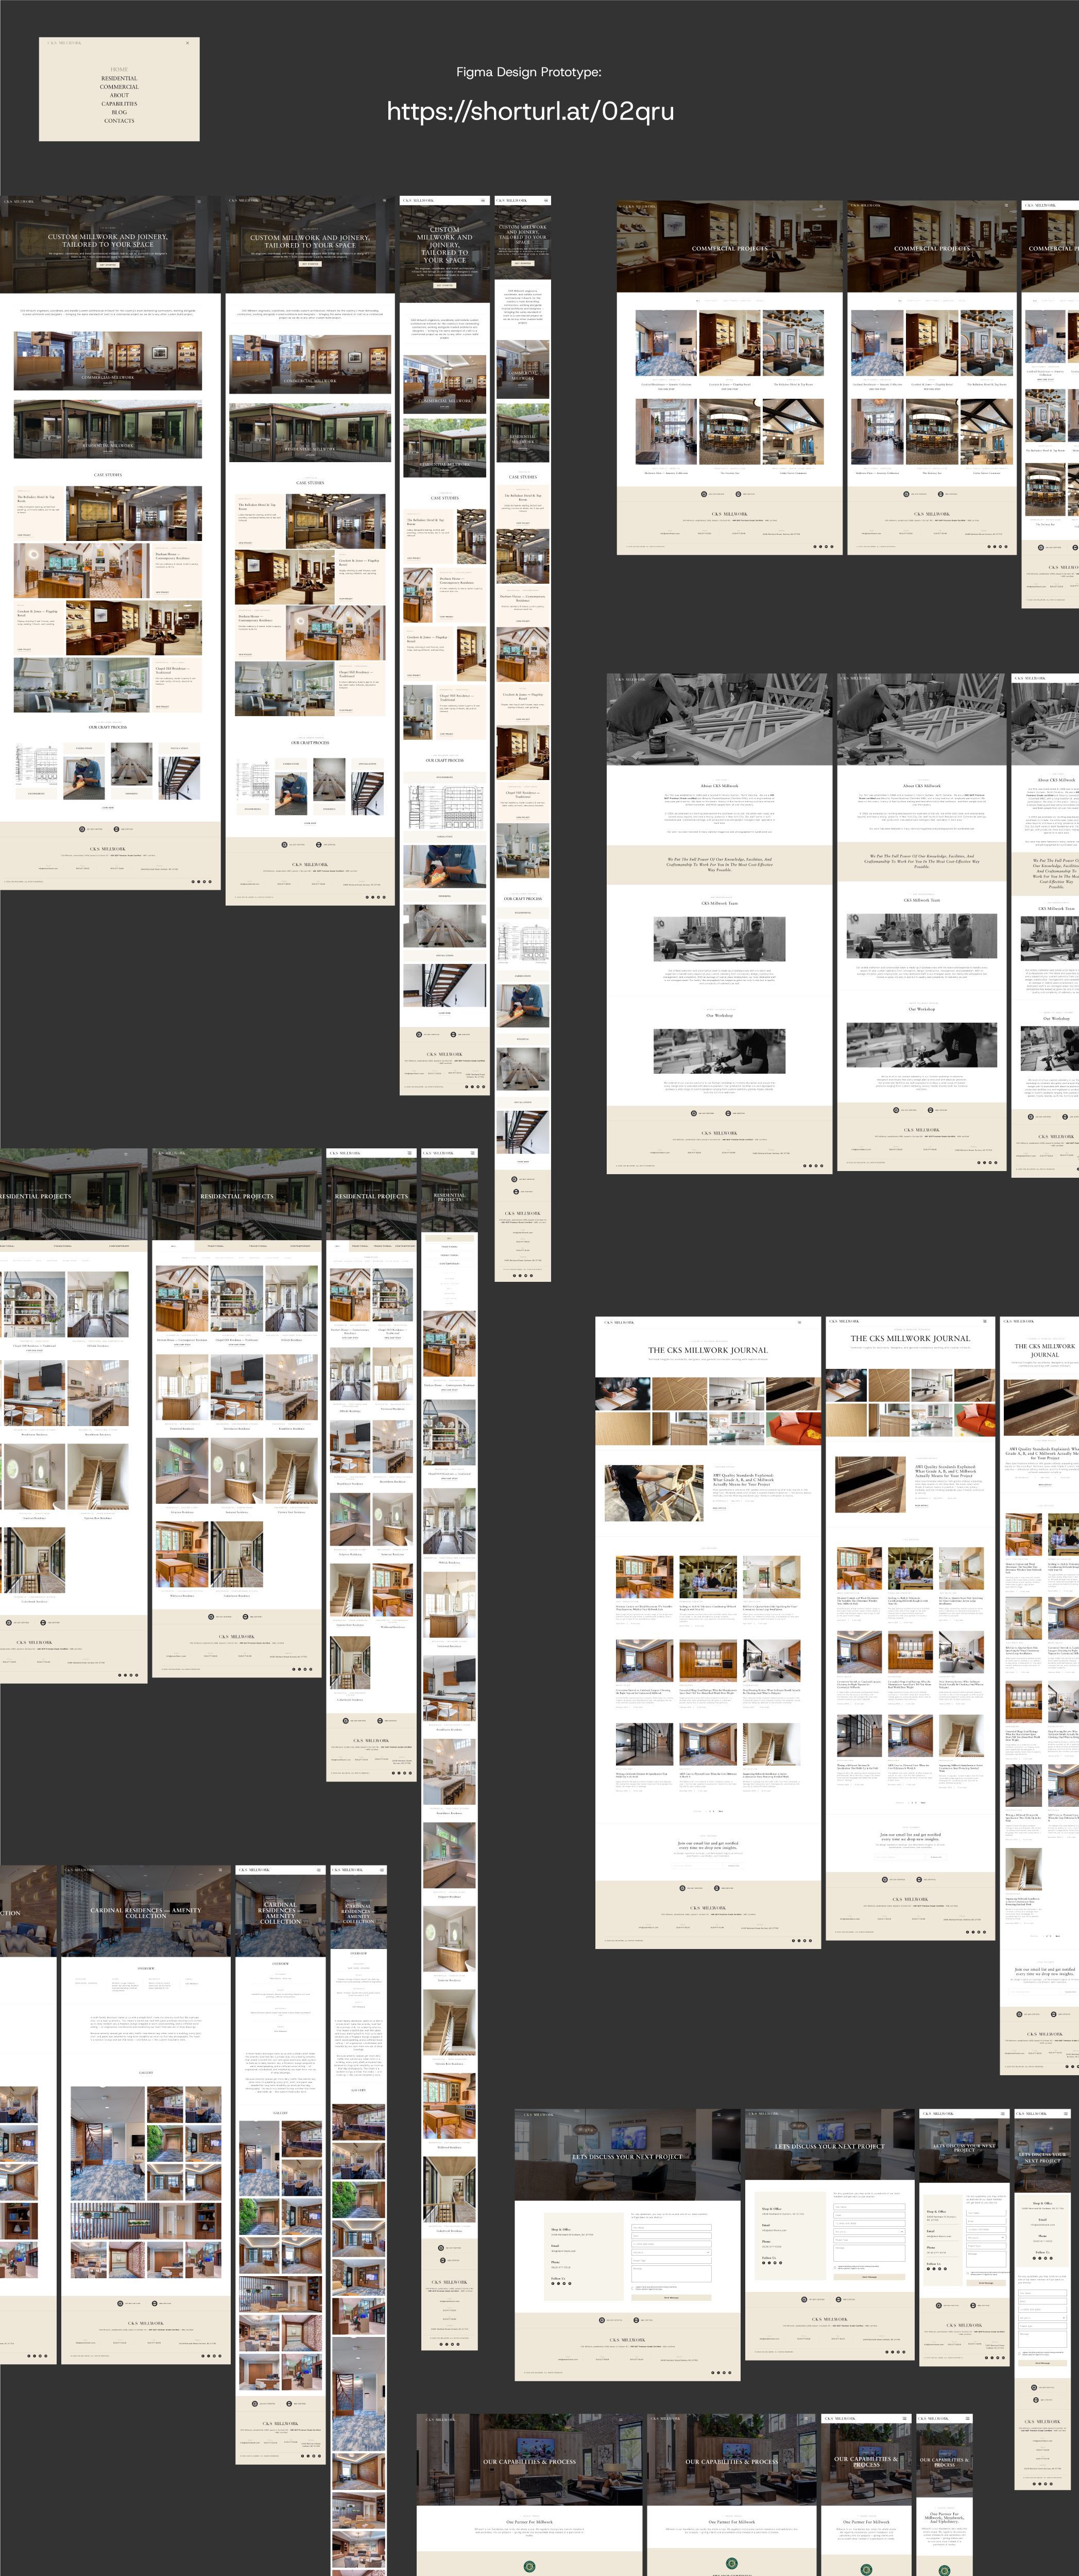Open the hamburger menu in the leftmost journal mockup
This screenshot has width=1079, height=2576.
799,1322
